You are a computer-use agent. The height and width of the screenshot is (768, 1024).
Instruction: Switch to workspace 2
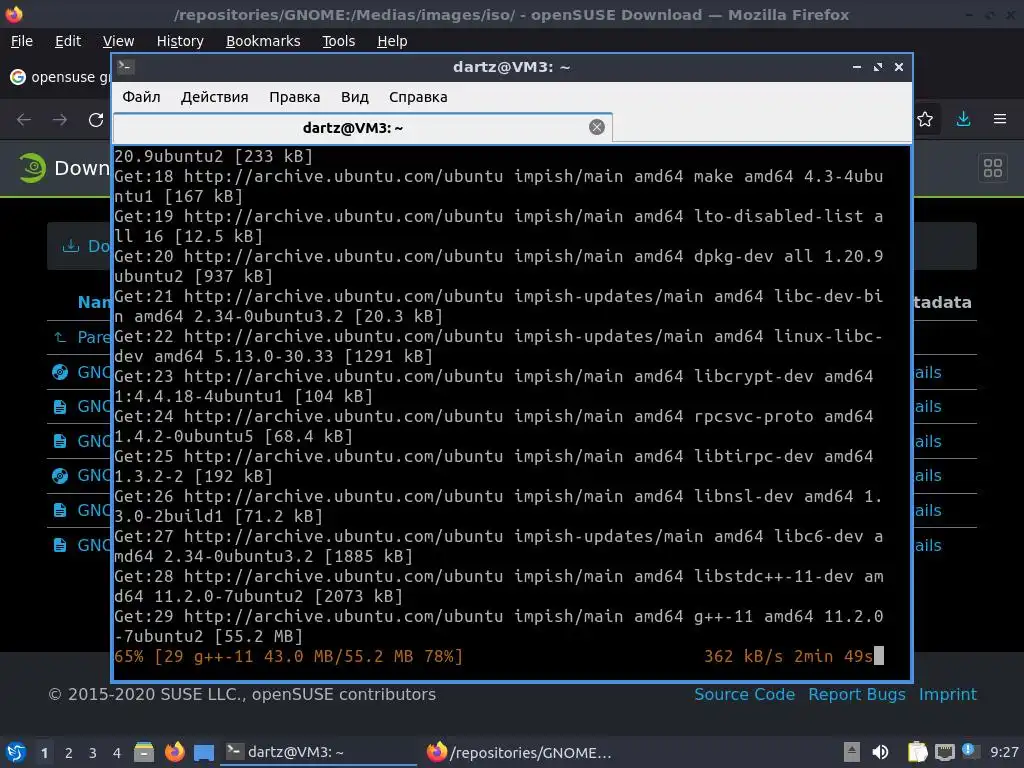[x=69, y=753]
